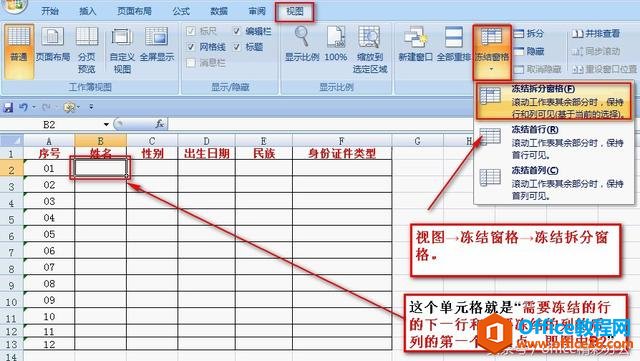The width and height of the screenshot is (640, 361).
Task: Click the 序号 header cell
Action: point(49,154)
